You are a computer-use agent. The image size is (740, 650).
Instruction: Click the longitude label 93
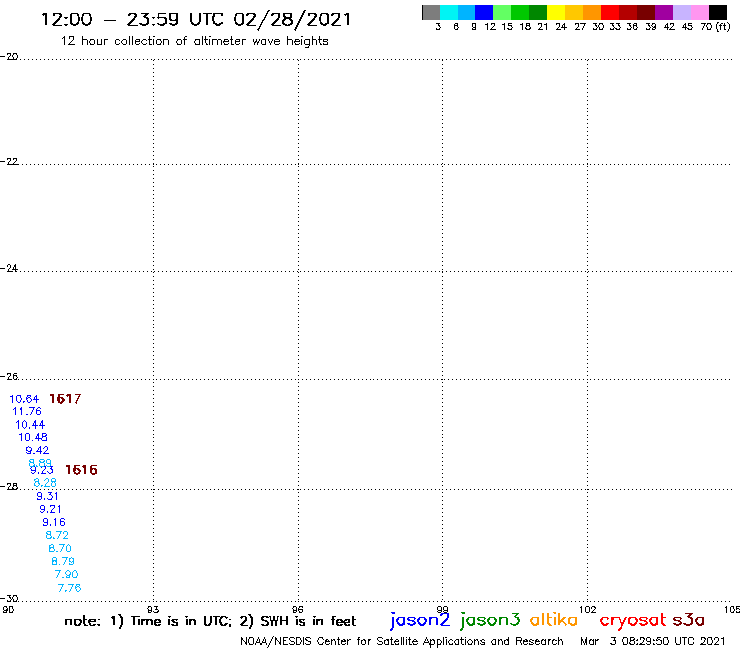point(153,610)
